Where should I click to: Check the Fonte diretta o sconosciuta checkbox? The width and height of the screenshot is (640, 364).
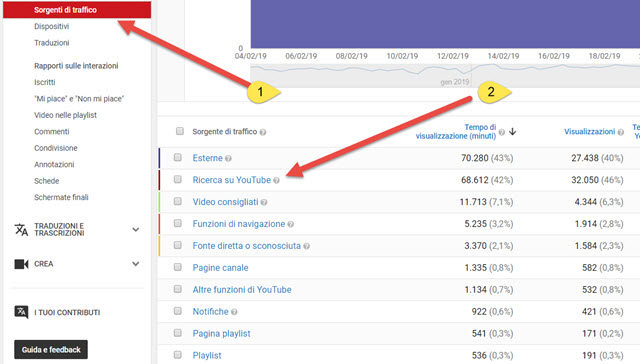[x=178, y=245]
